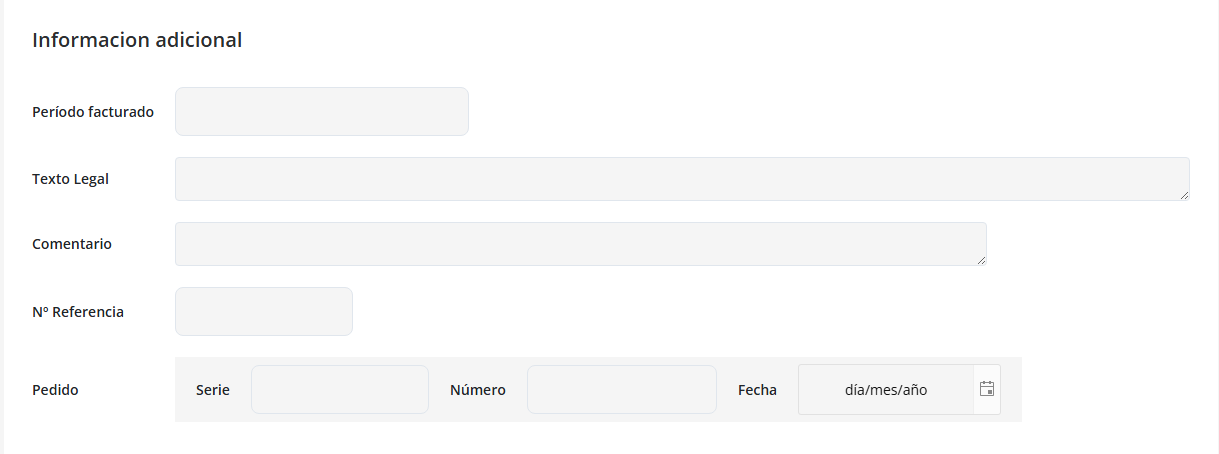The image size is (1219, 454).
Task: Focus the Período facturado input field
Action: click(321, 112)
